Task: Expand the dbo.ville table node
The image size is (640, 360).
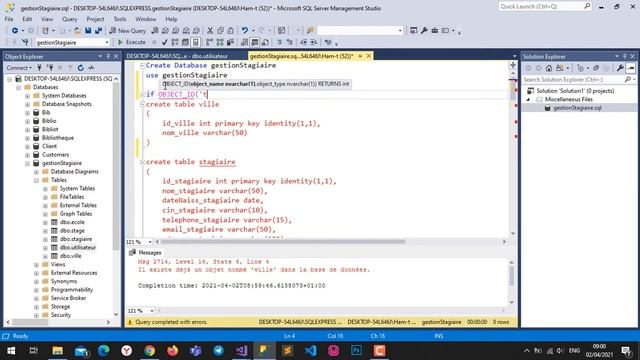Action: click(45, 256)
